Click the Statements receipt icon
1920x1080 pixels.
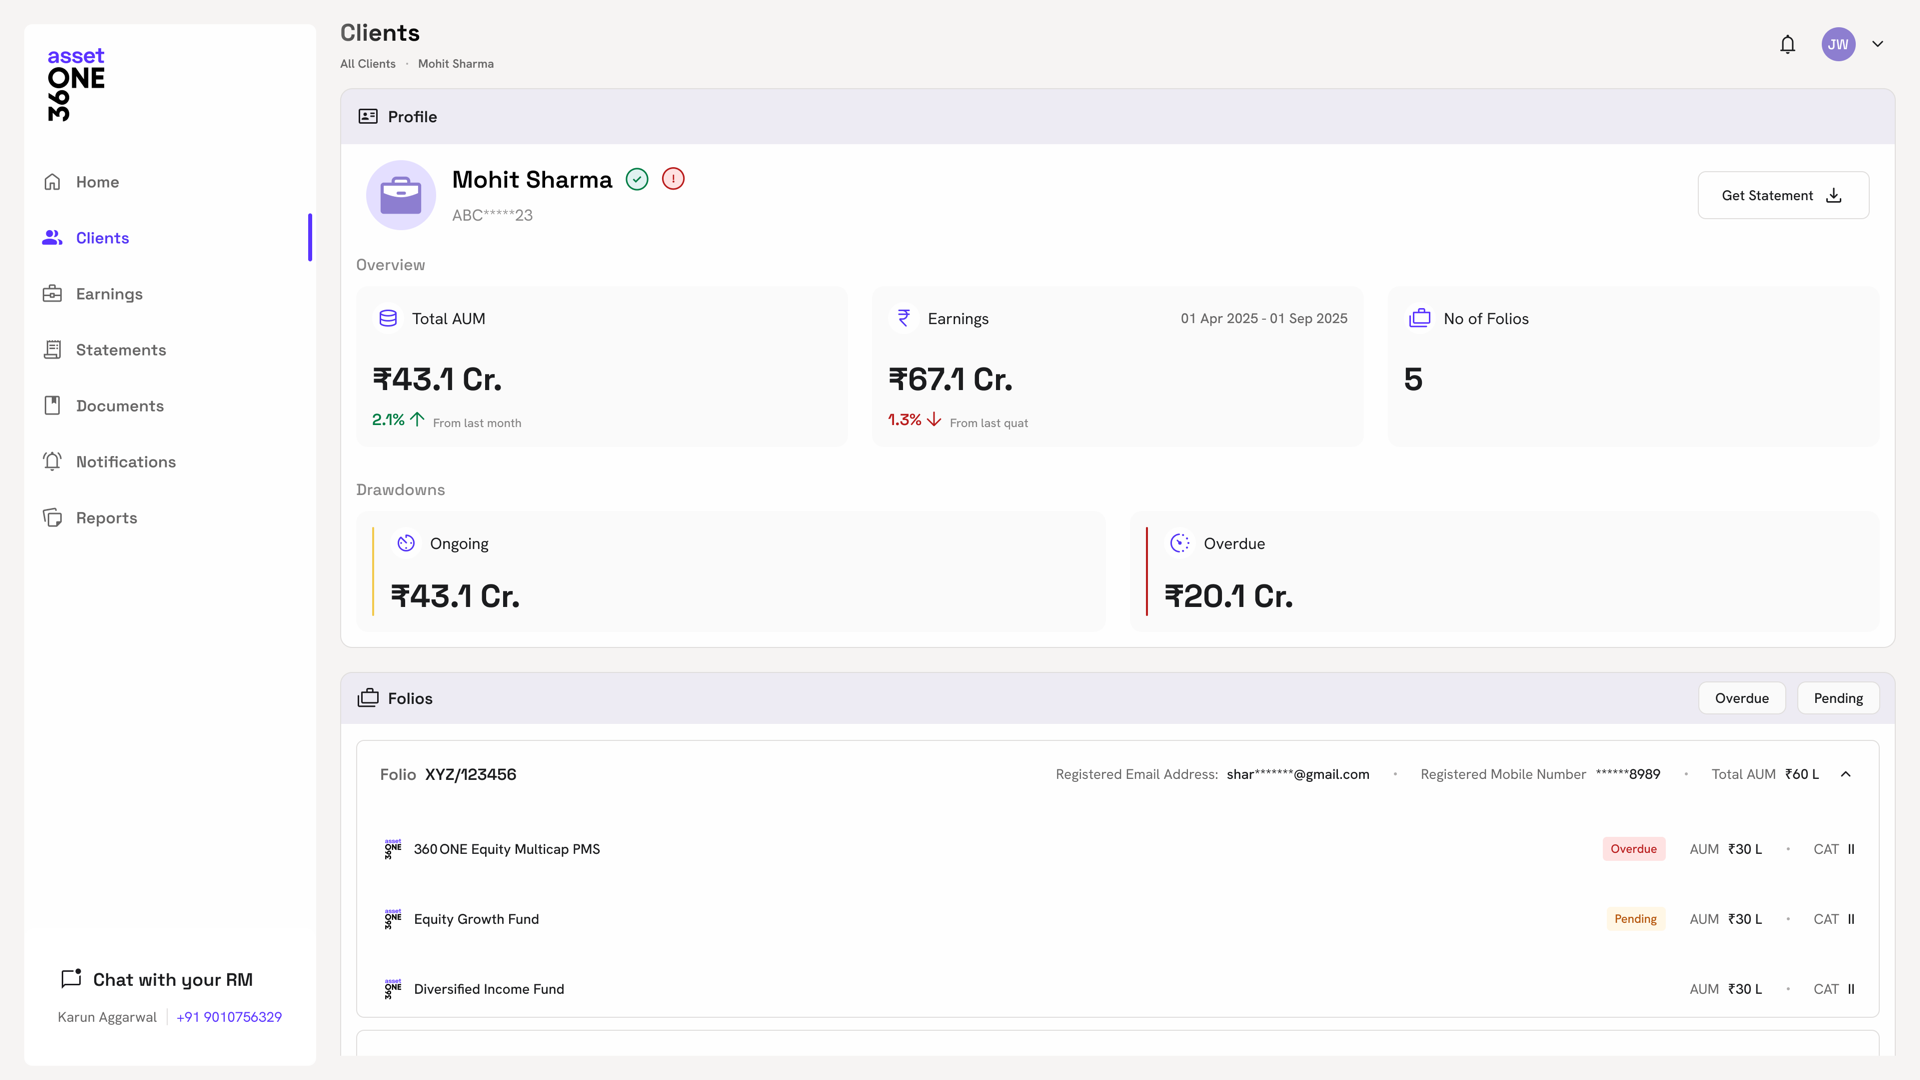tap(52, 350)
